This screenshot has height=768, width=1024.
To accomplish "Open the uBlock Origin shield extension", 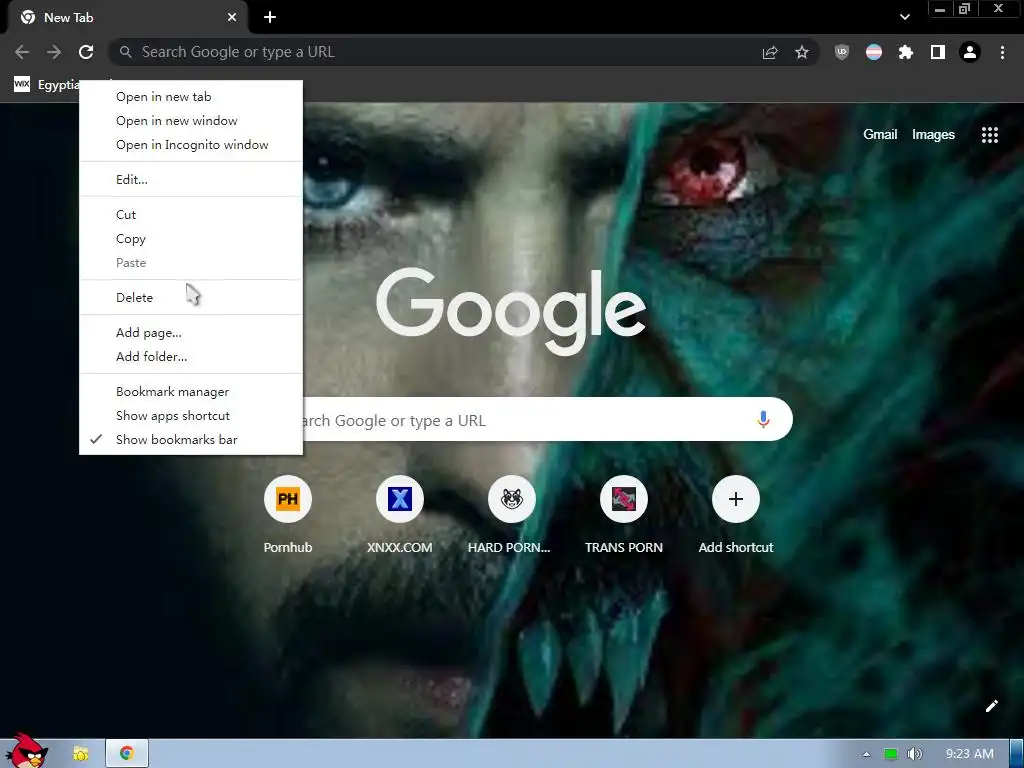I will [842, 52].
